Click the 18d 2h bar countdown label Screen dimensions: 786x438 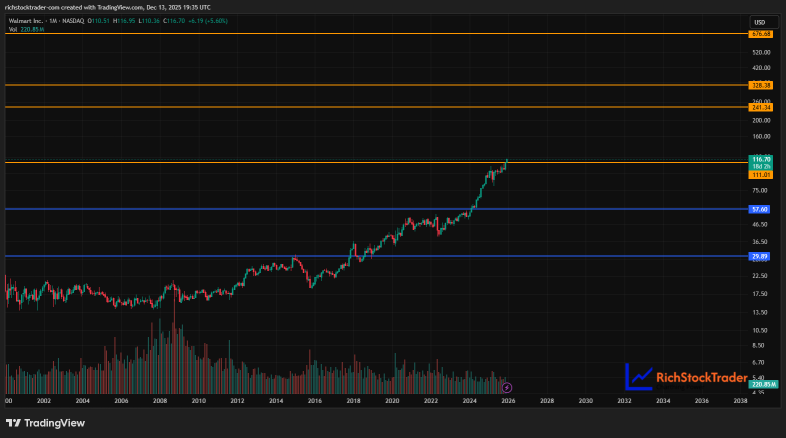point(760,166)
